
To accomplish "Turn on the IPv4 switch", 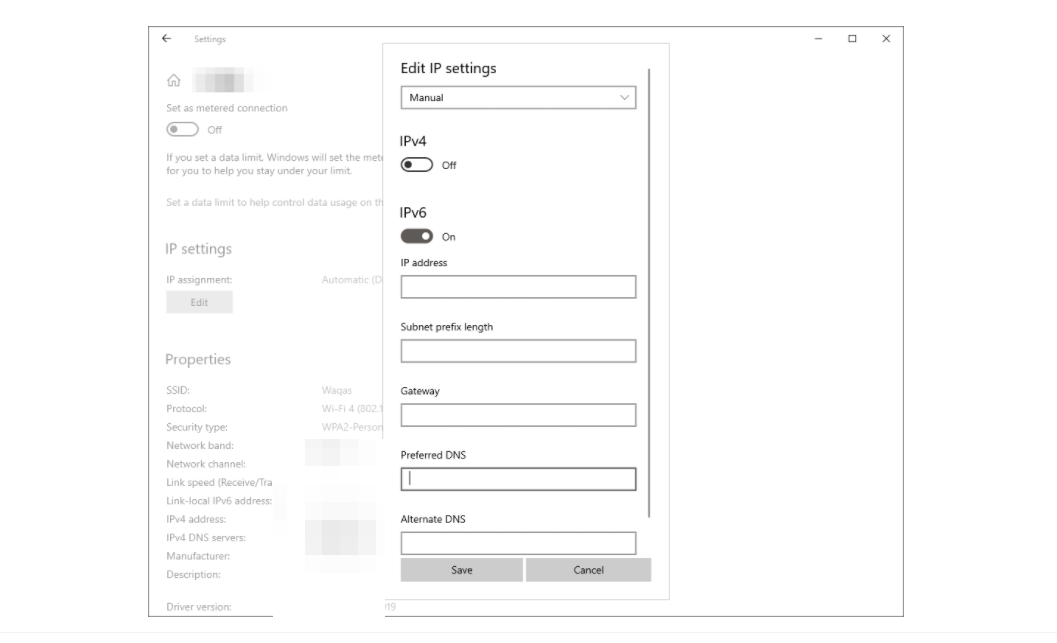I will click(x=417, y=166).
